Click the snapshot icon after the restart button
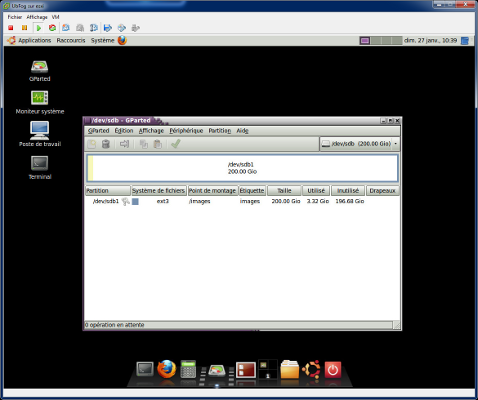 tap(66, 28)
